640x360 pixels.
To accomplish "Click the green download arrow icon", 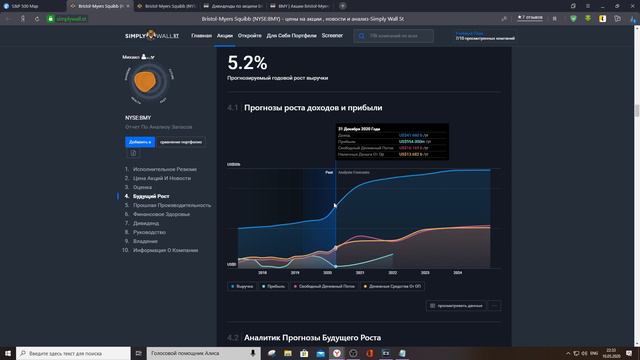I will tap(588, 19).
